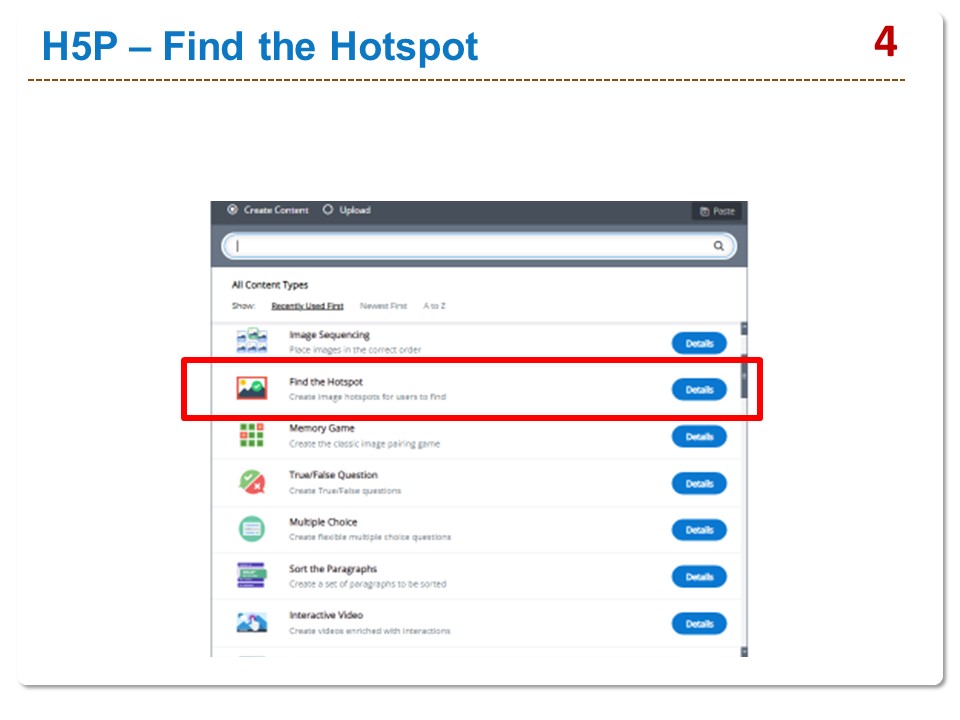Screen dimensions: 960x720
Task: Select the Interactive Video icon
Action: [251, 622]
